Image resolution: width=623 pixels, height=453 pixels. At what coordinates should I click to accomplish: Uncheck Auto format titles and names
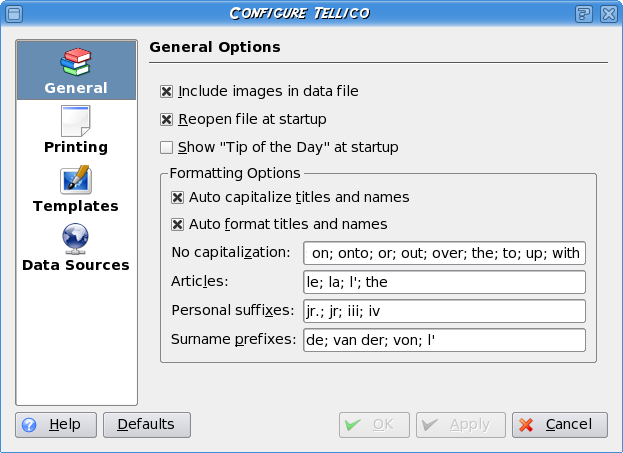point(177,225)
